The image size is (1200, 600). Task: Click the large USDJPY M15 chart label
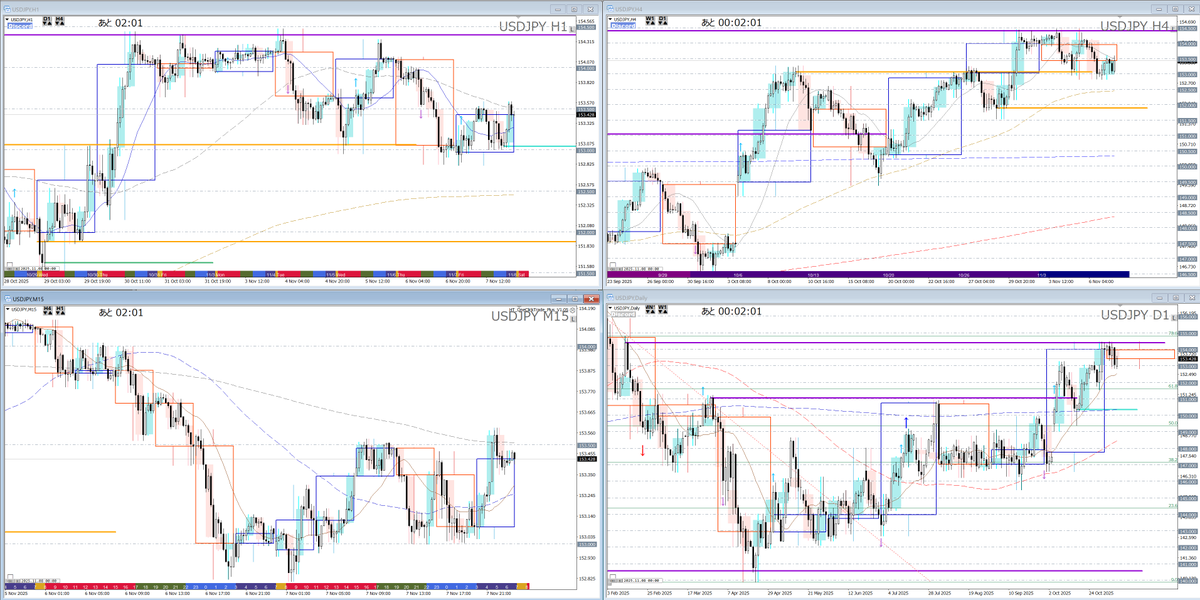point(530,316)
